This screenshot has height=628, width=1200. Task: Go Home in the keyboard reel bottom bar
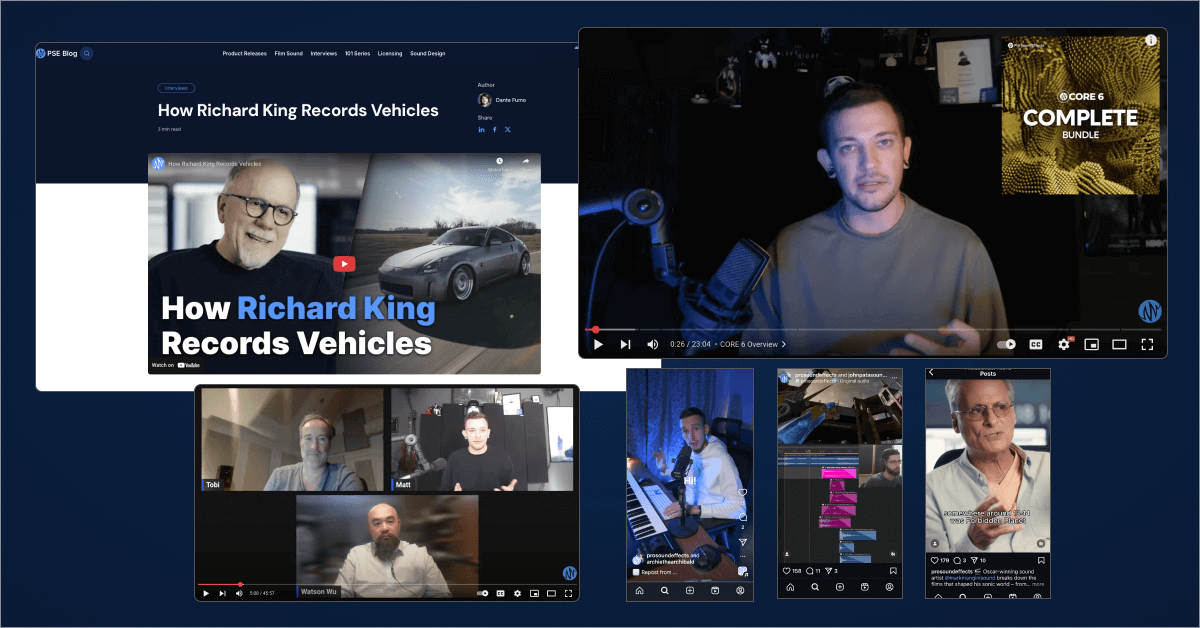click(640, 591)
